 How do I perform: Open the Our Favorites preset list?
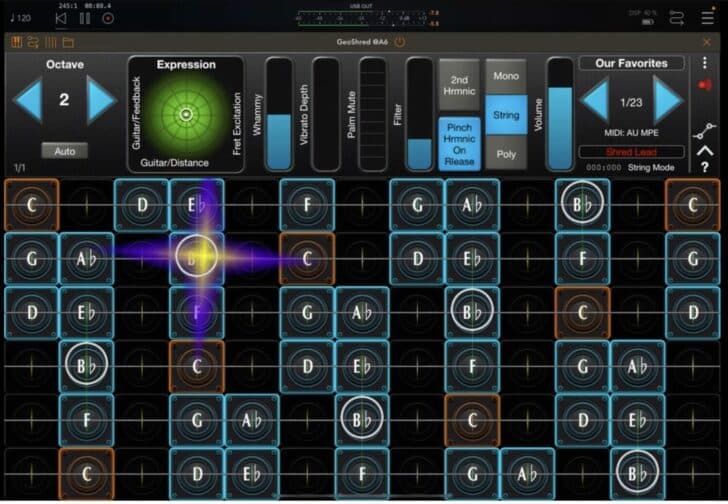(631, 64)
